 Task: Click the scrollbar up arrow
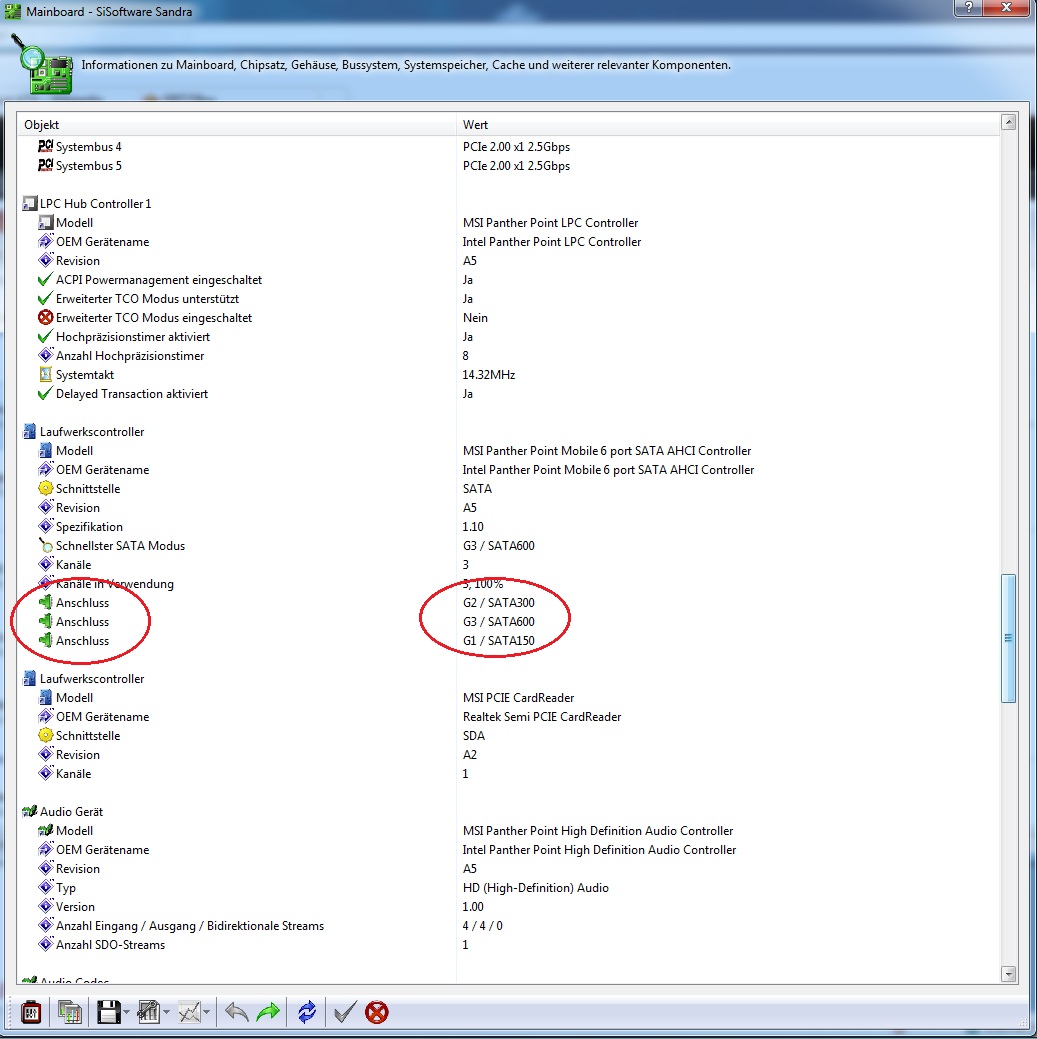(x=1009, y=122)
